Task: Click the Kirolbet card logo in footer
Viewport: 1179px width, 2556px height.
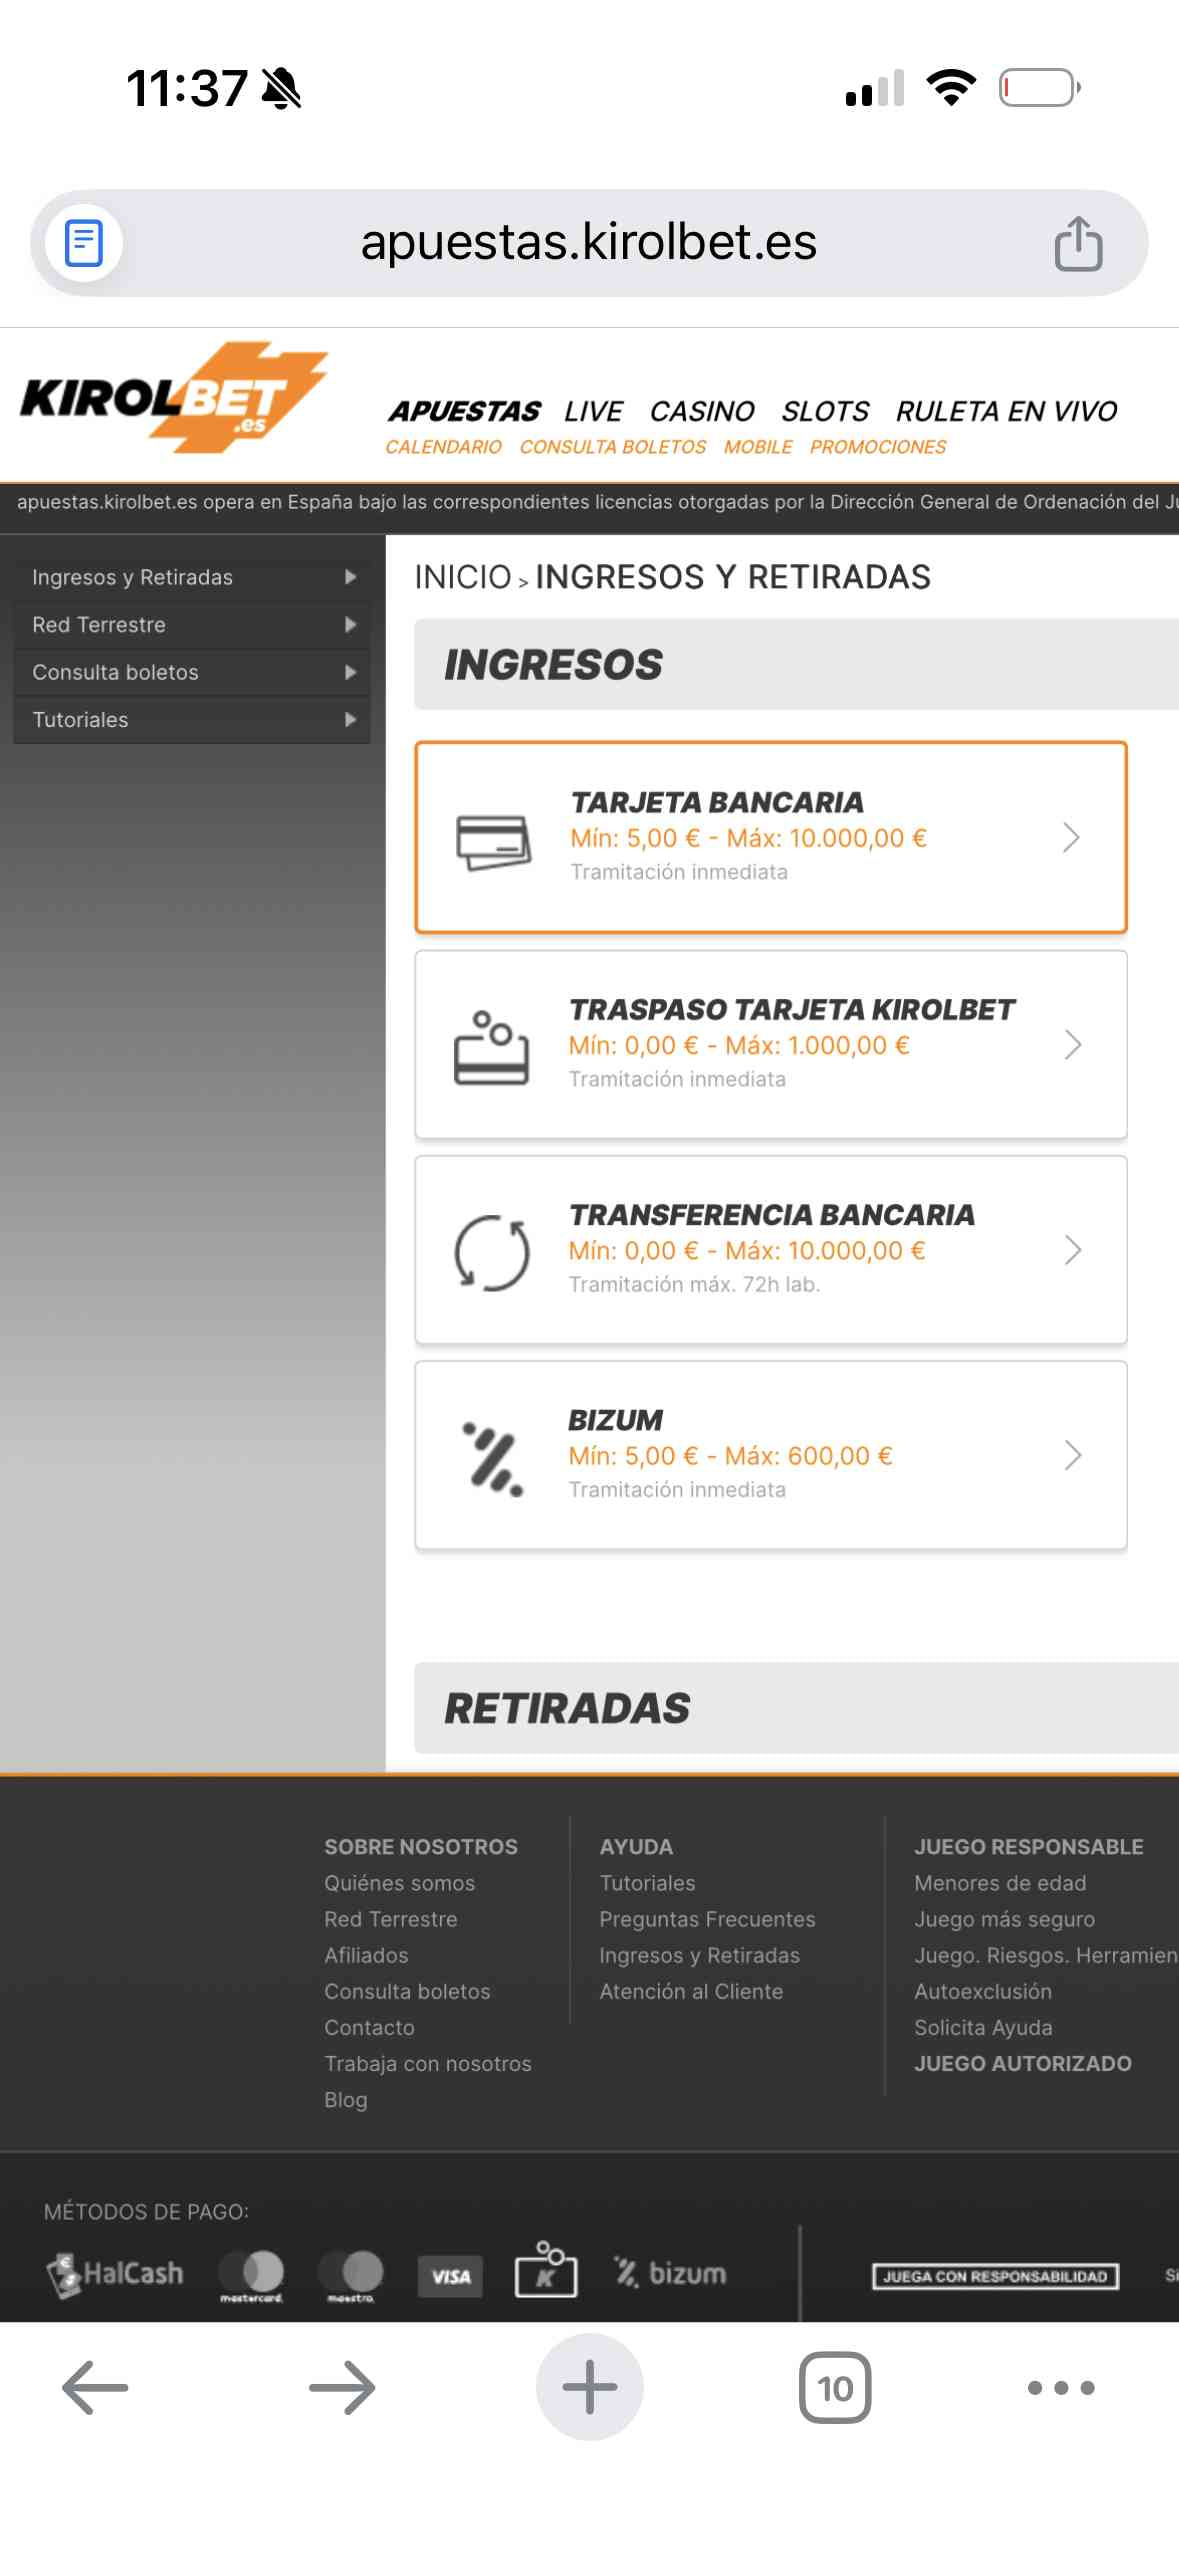Action: point(546,2269)
